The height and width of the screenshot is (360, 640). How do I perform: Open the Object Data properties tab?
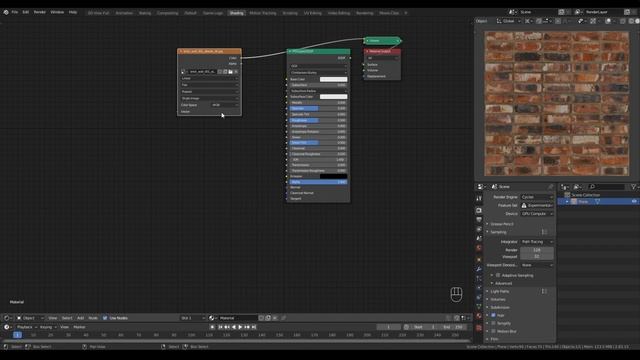(x=479, y=306)
